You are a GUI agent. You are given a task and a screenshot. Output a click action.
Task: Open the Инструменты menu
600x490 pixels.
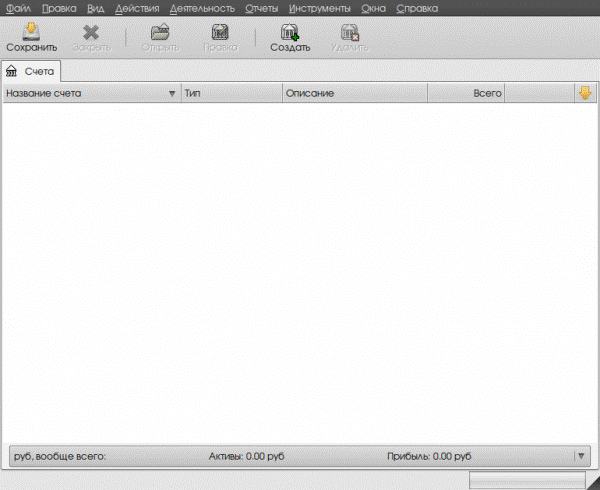(x=320, y=8)
